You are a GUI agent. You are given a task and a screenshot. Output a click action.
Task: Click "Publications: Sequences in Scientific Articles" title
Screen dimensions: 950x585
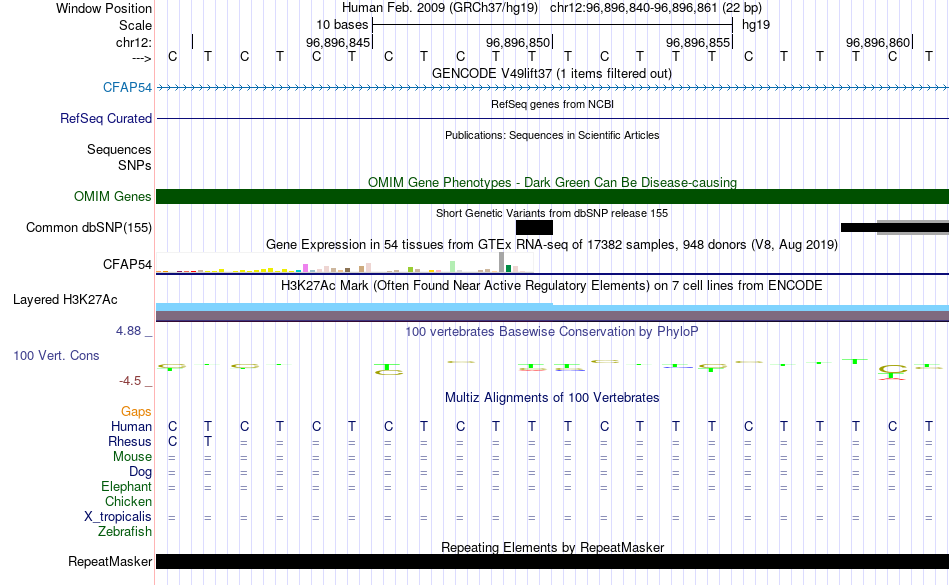[552, 135]
